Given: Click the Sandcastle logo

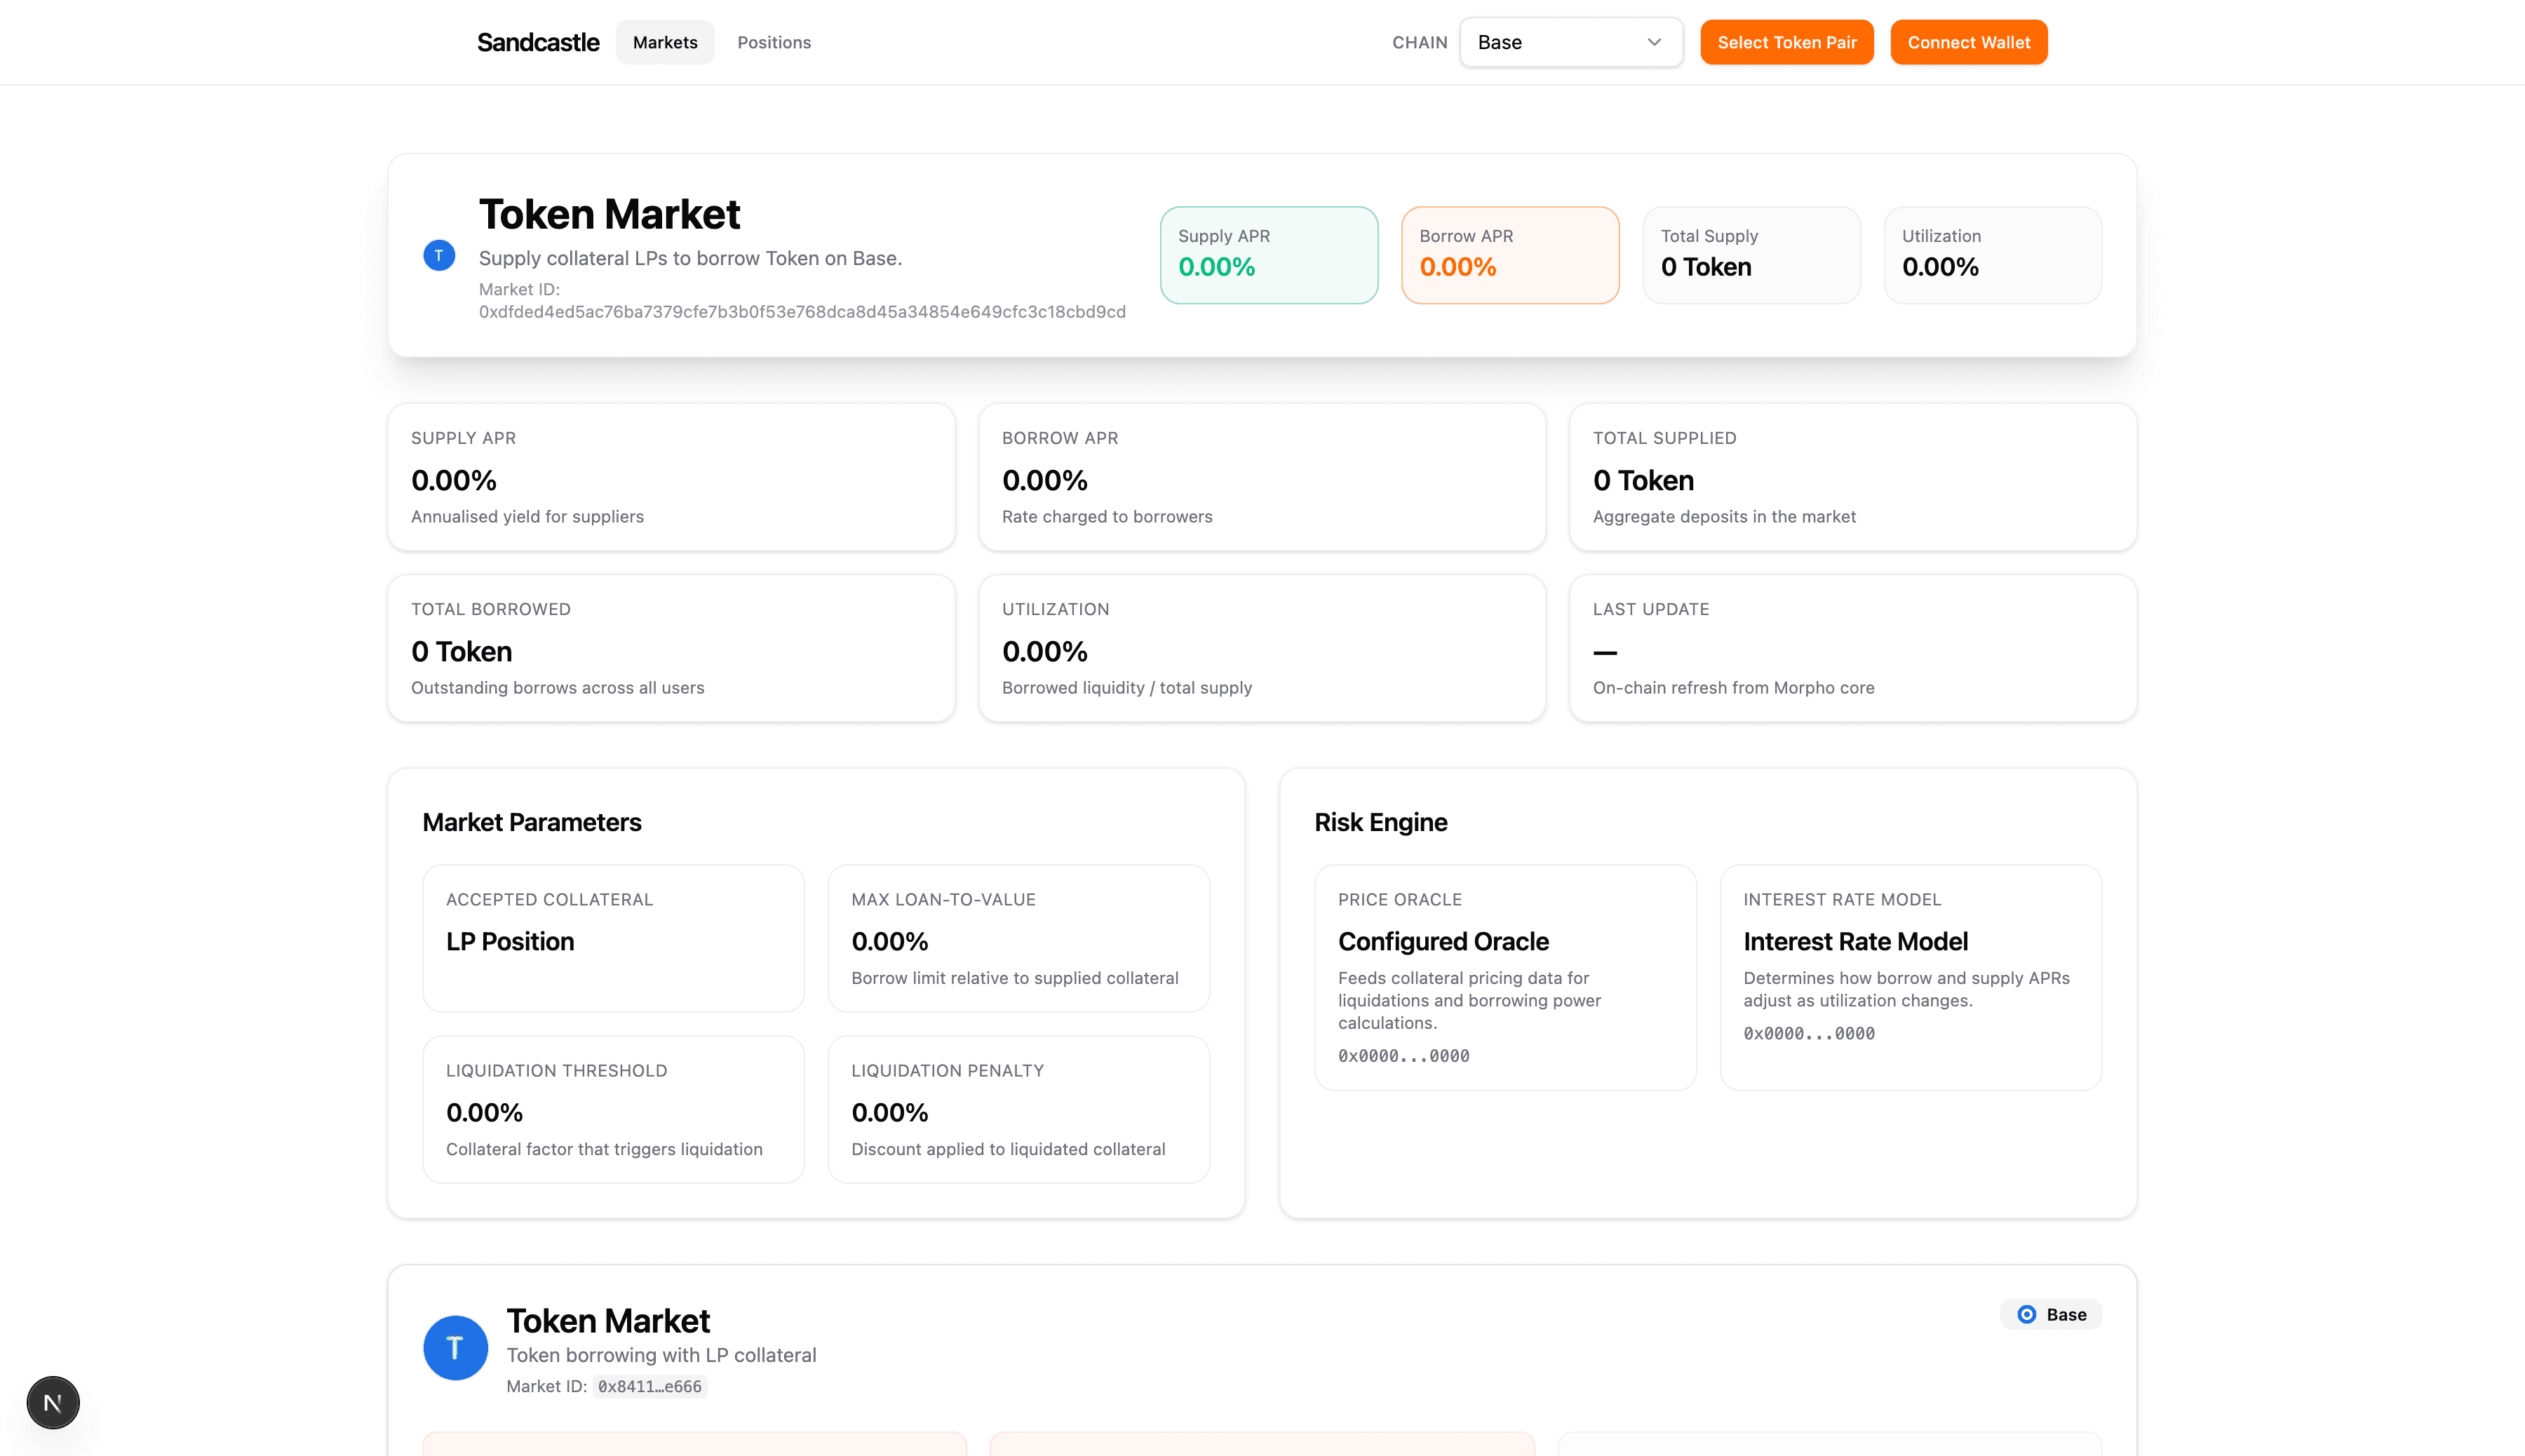Looking at the screenshot, I should tap(537, 41).
